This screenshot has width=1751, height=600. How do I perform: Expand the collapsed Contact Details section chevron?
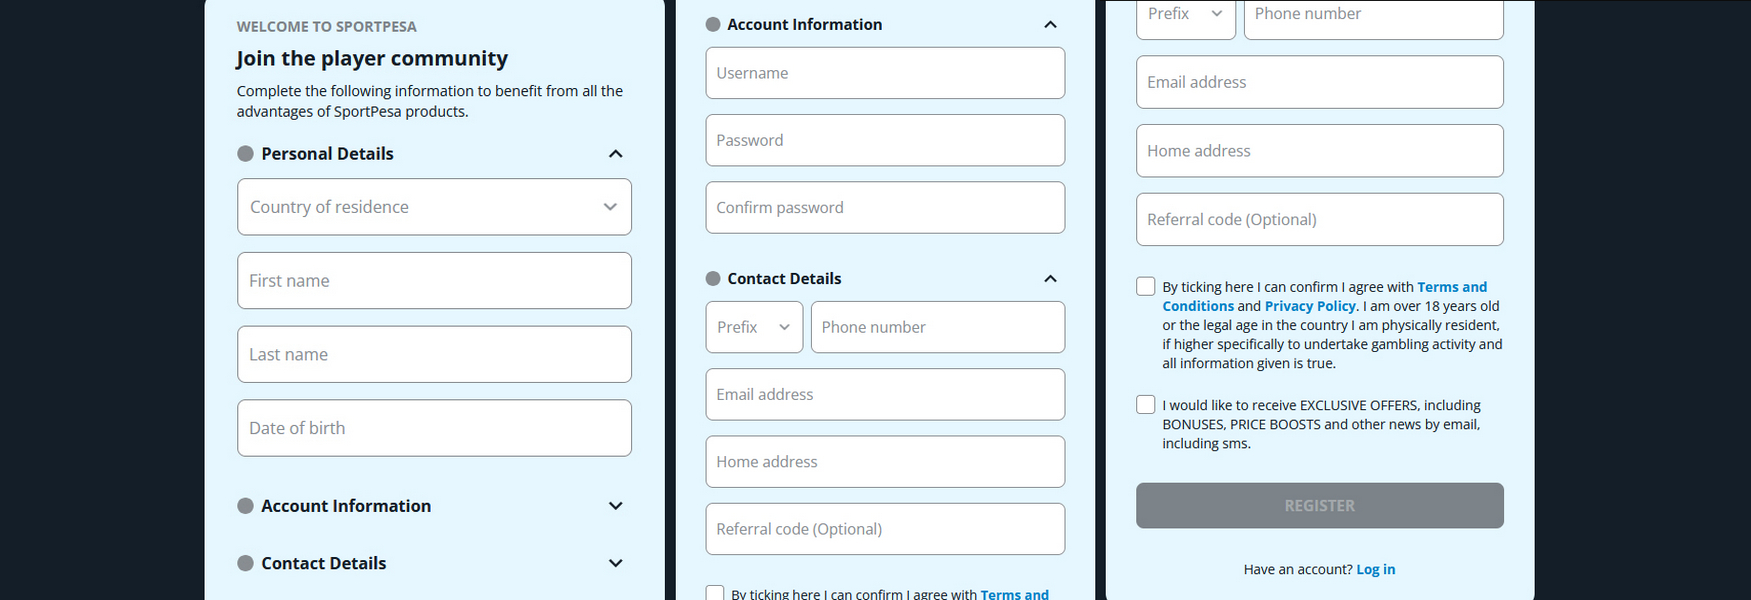coord(616,563)
